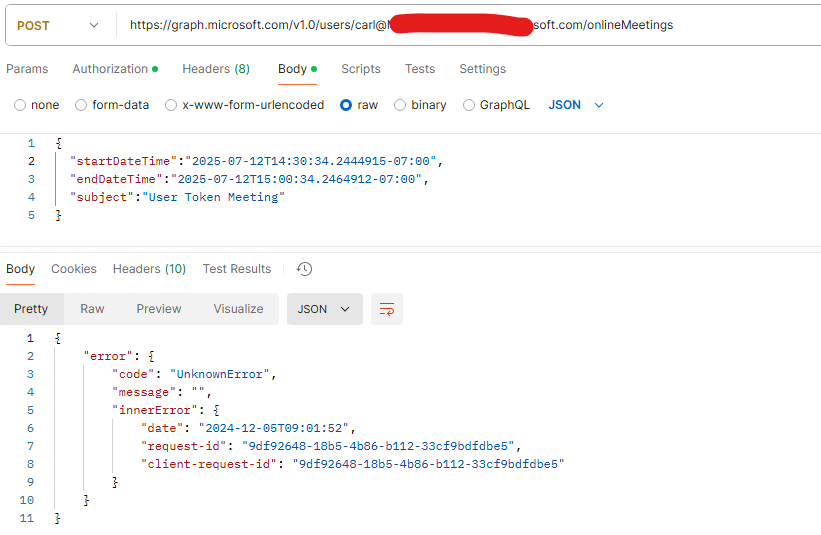Toggle the line wrap icon

[387, 309]
